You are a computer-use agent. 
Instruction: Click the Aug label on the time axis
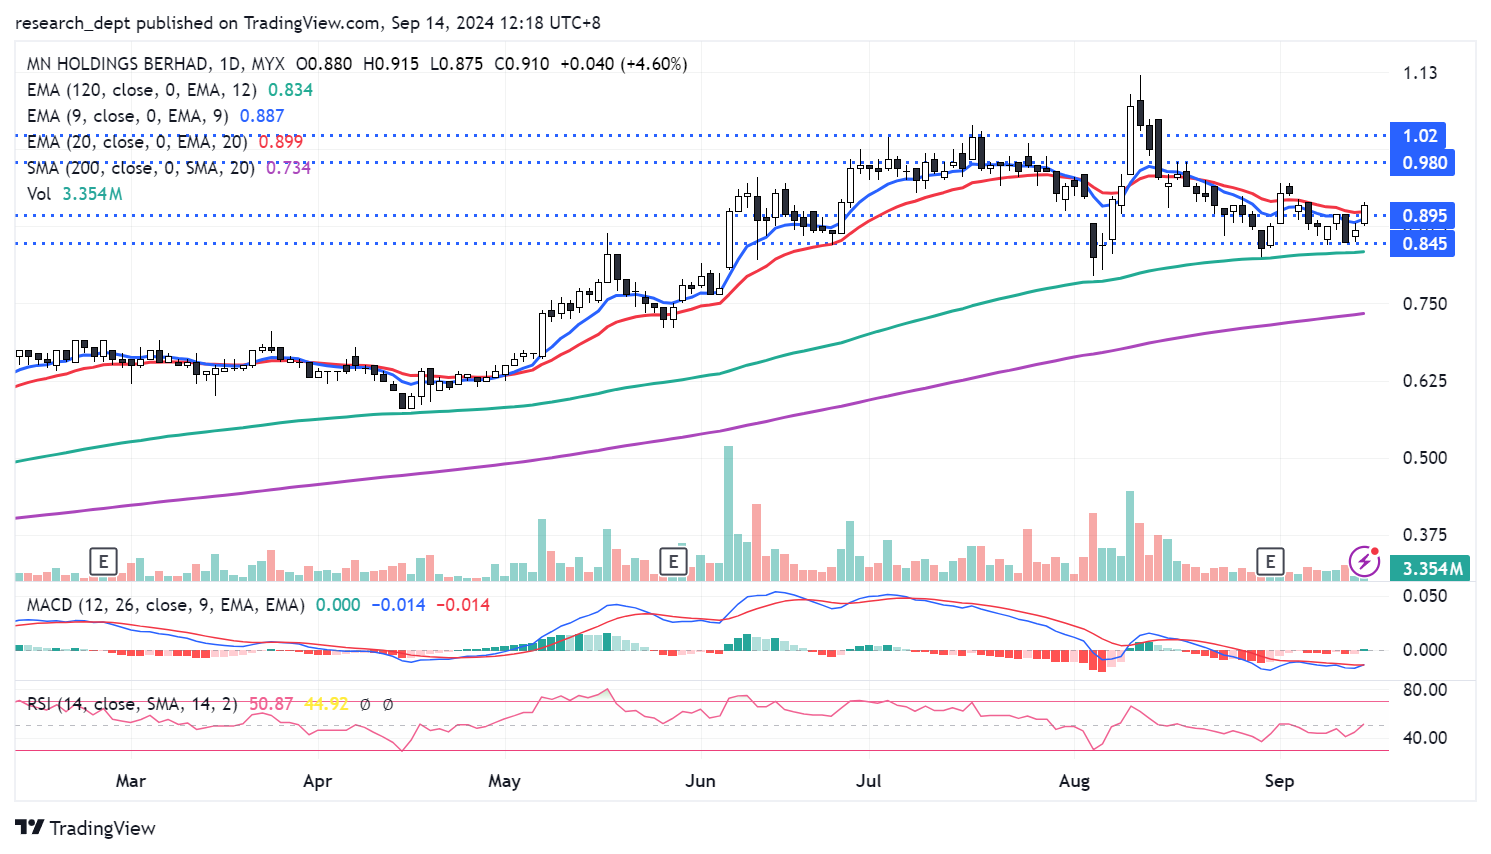click(x=1074, y=781)
